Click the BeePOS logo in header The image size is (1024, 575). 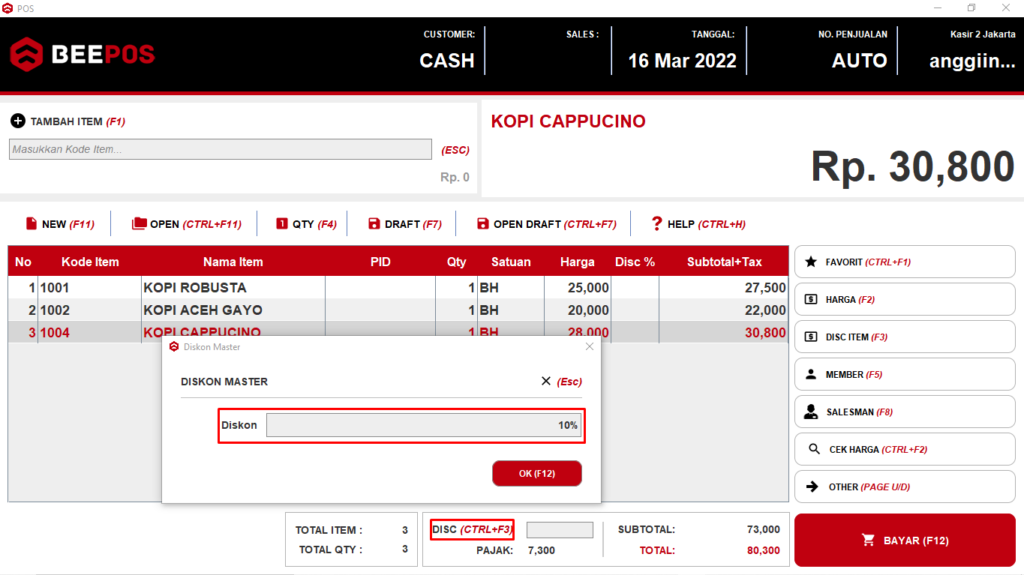click(82, 54)
